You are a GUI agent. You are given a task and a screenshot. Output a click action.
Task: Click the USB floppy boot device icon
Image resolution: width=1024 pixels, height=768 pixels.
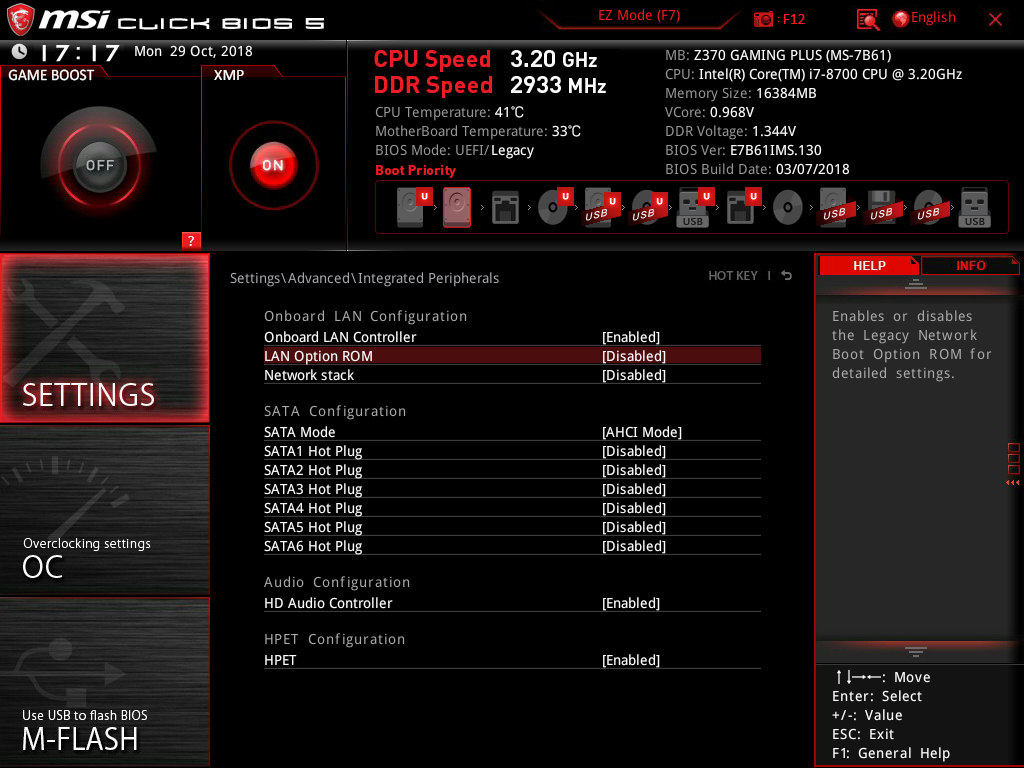[x=882, y=208]
